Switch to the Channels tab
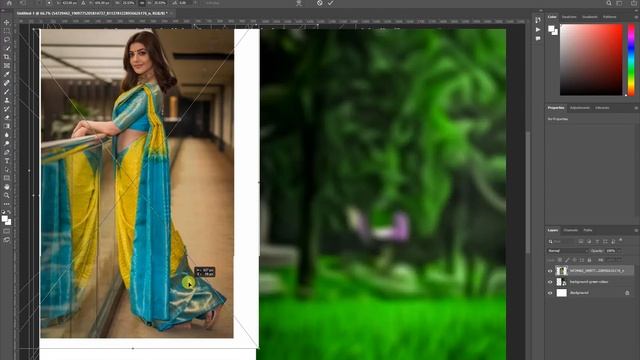 point(571,230)
